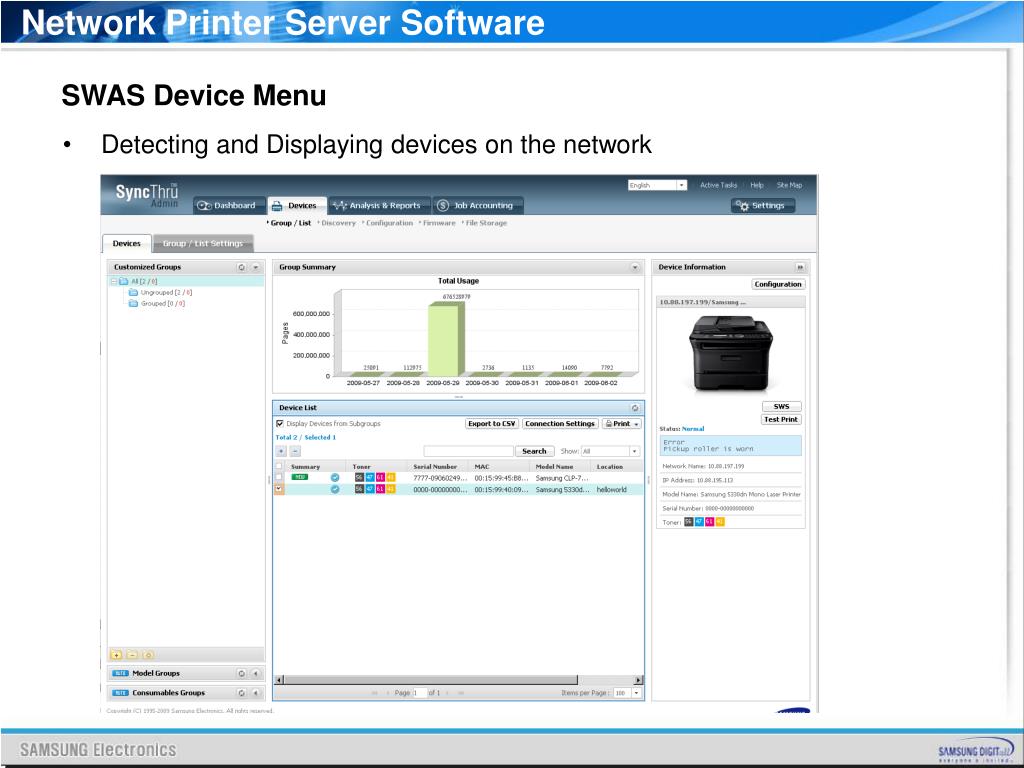Click magenta toner swatch in helloworld row

point(380,489)
